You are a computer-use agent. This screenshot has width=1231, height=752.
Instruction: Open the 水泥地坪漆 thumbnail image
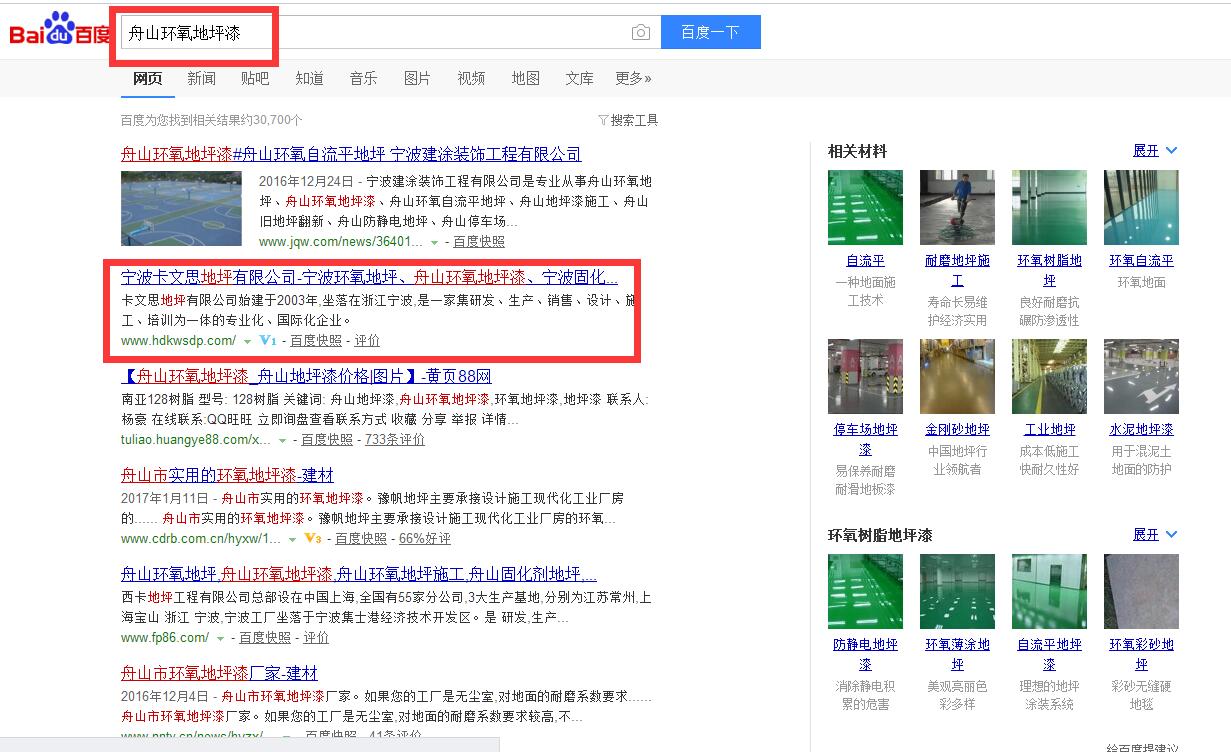coord(1141,376)
